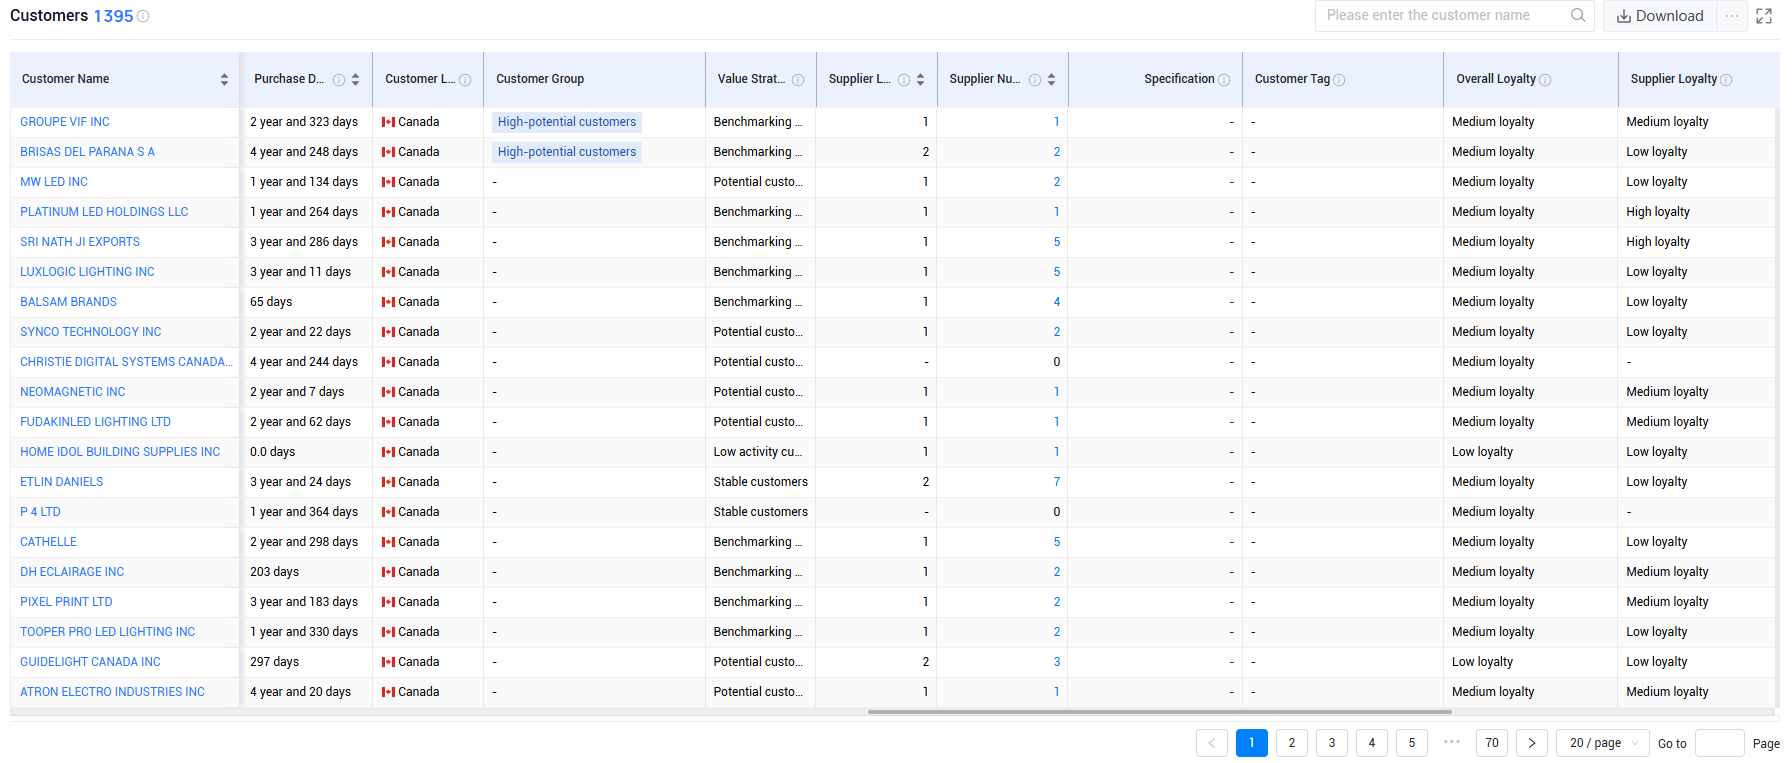Show info for Customer Tag column

point(1339,80)
